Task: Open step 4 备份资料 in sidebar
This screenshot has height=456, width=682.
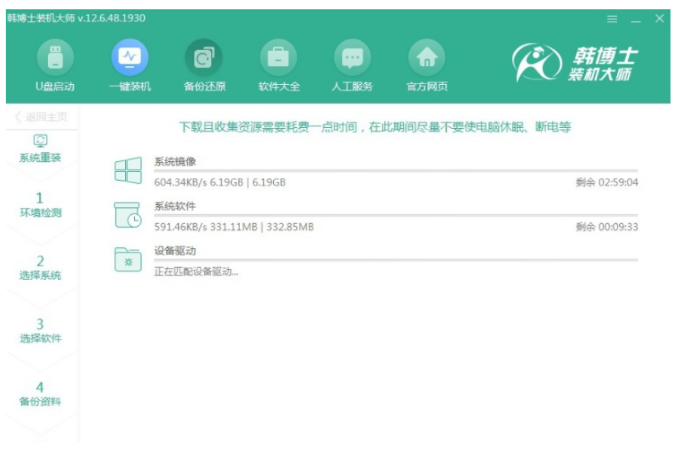Action: coord(41,393)
